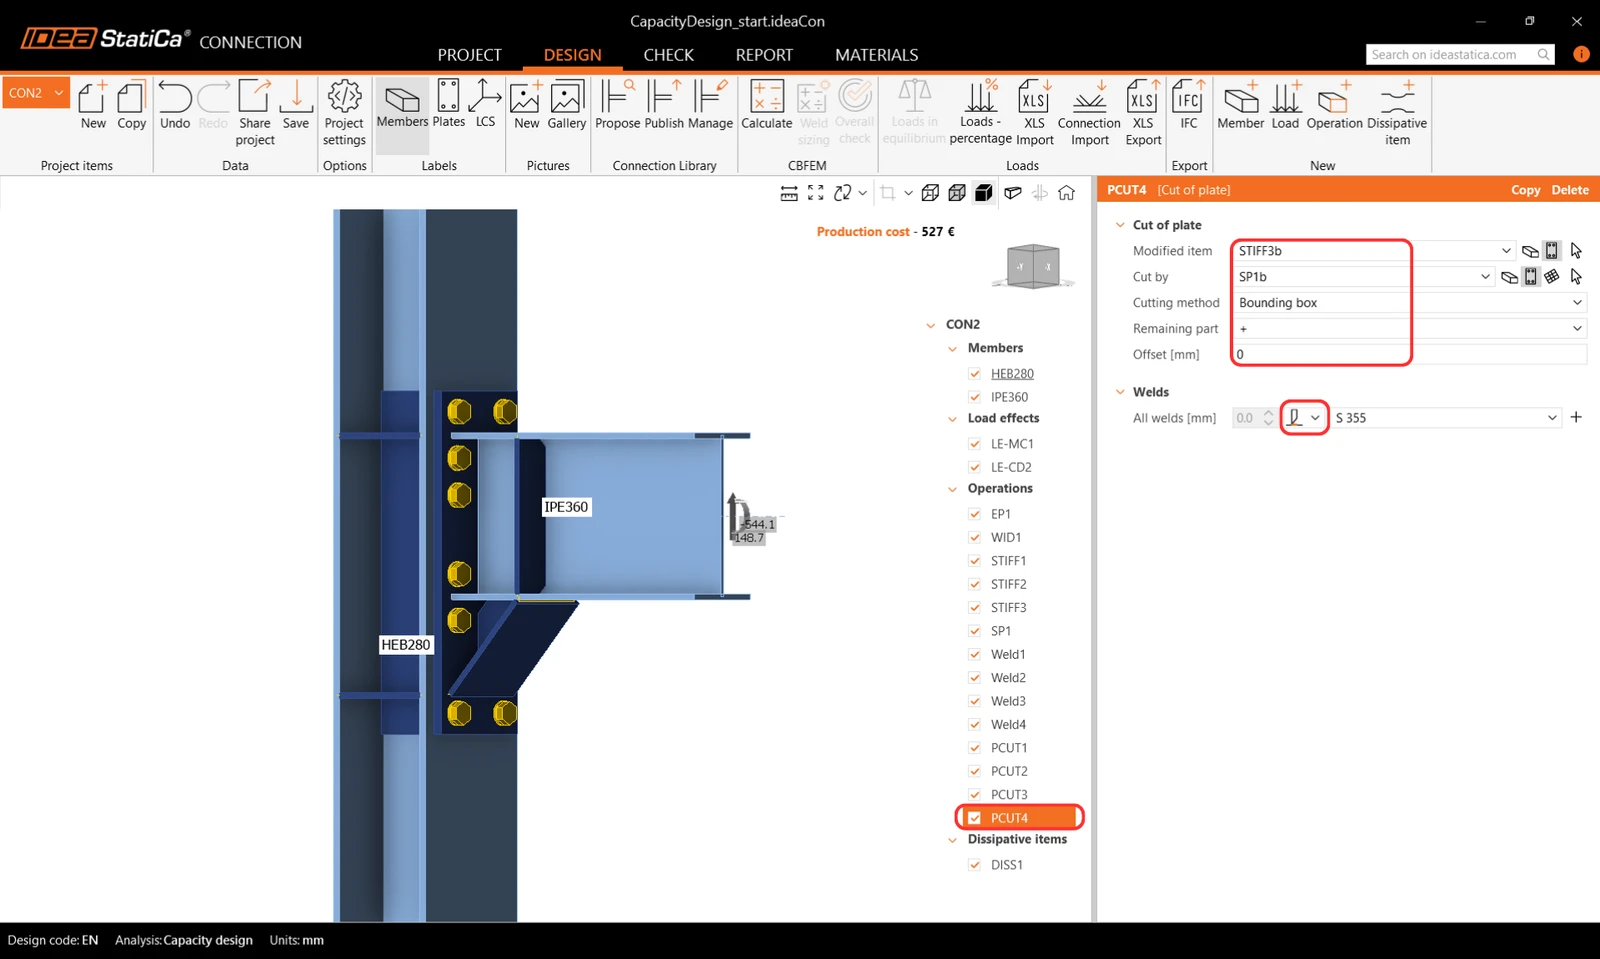The image size is (1600, 959).
Task: Click the Offset [mm] input field
Action: (x=1409, y=354)
